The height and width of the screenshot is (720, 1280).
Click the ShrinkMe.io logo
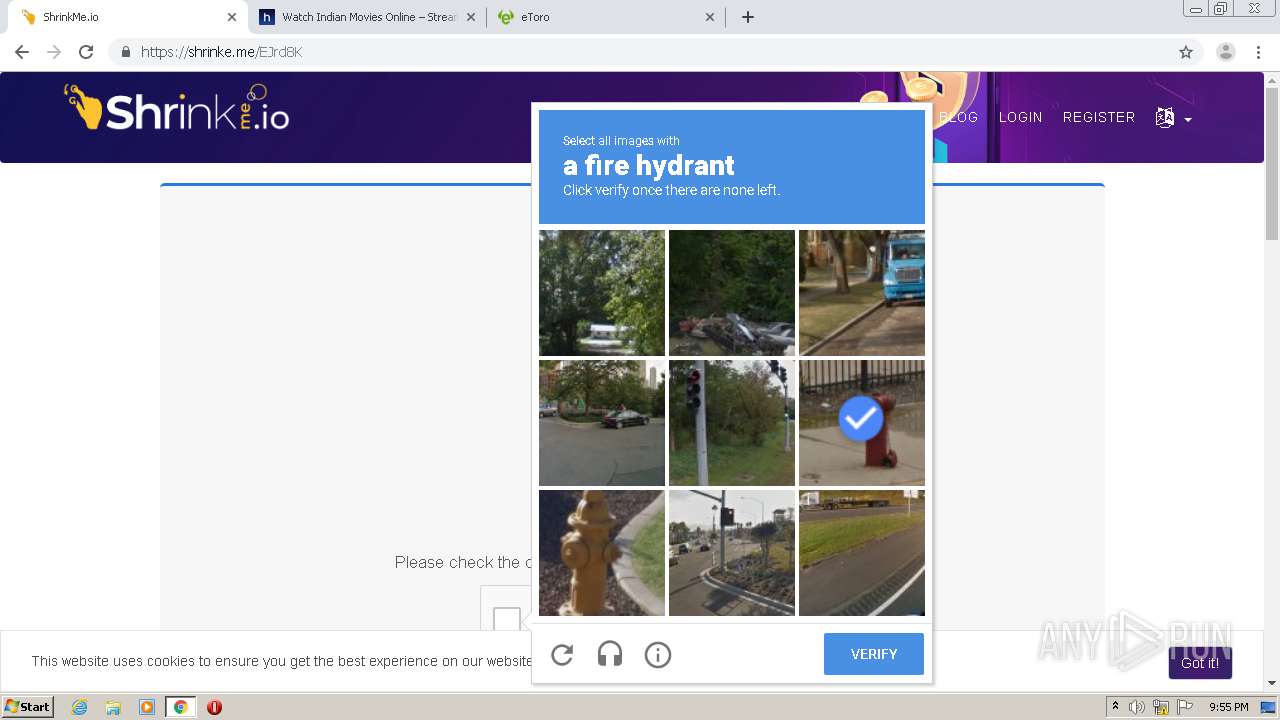pos(177,108)
